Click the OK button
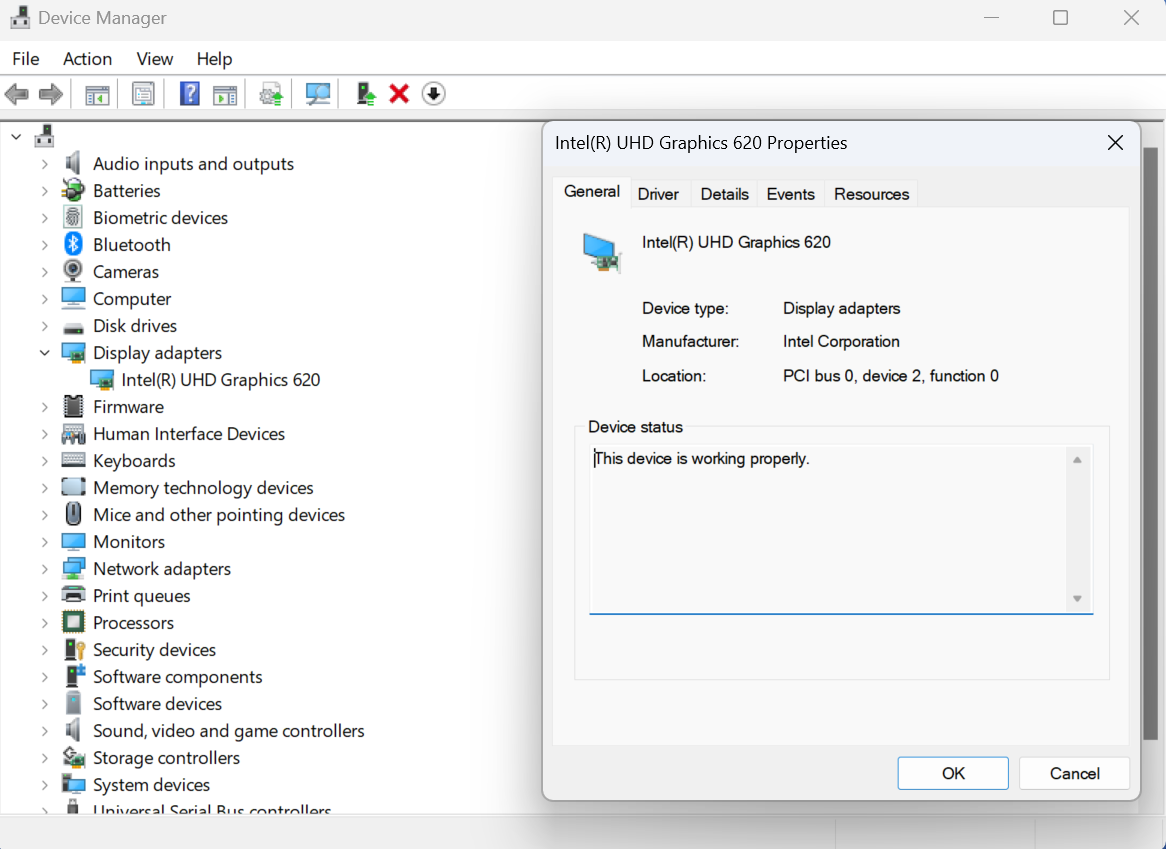1166x849 pixels. 952,773
